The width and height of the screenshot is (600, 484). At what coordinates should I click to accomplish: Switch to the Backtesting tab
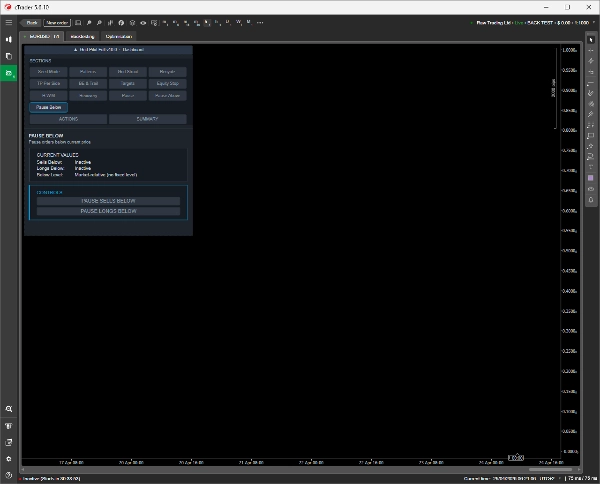[82, 36]
